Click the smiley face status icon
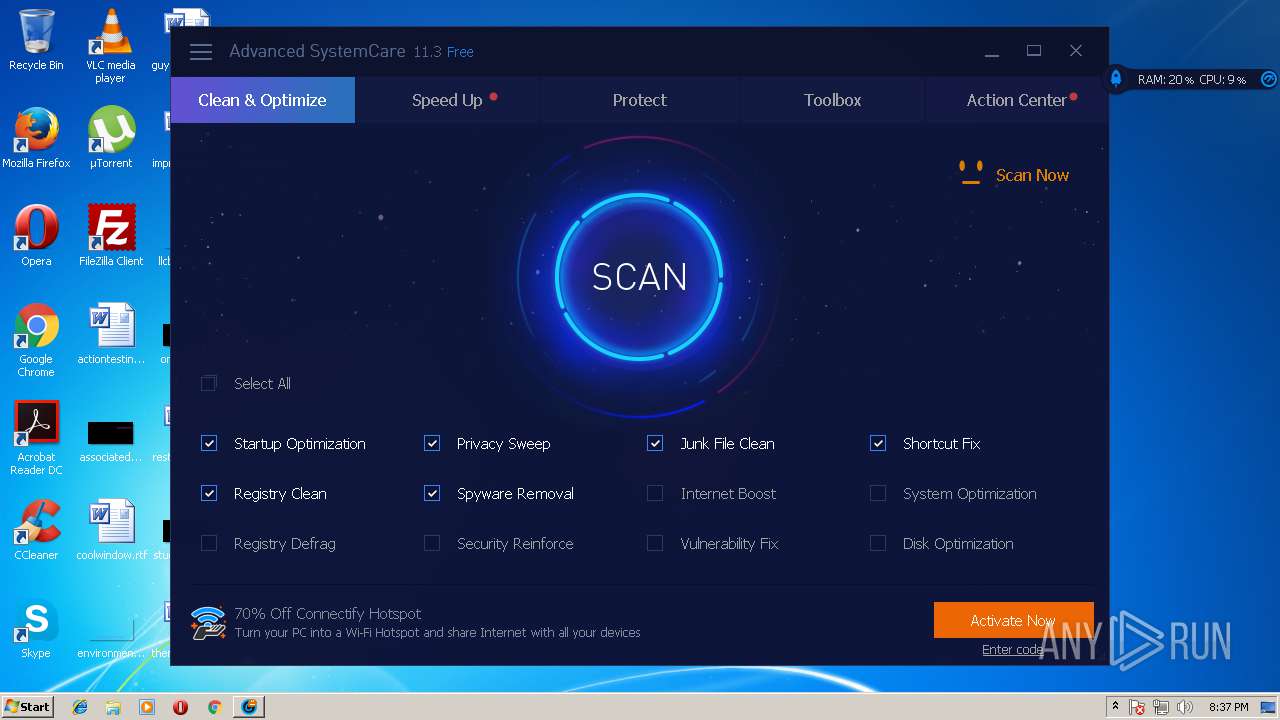Viewport: 1280px width, 720px height. click(970, 174)
